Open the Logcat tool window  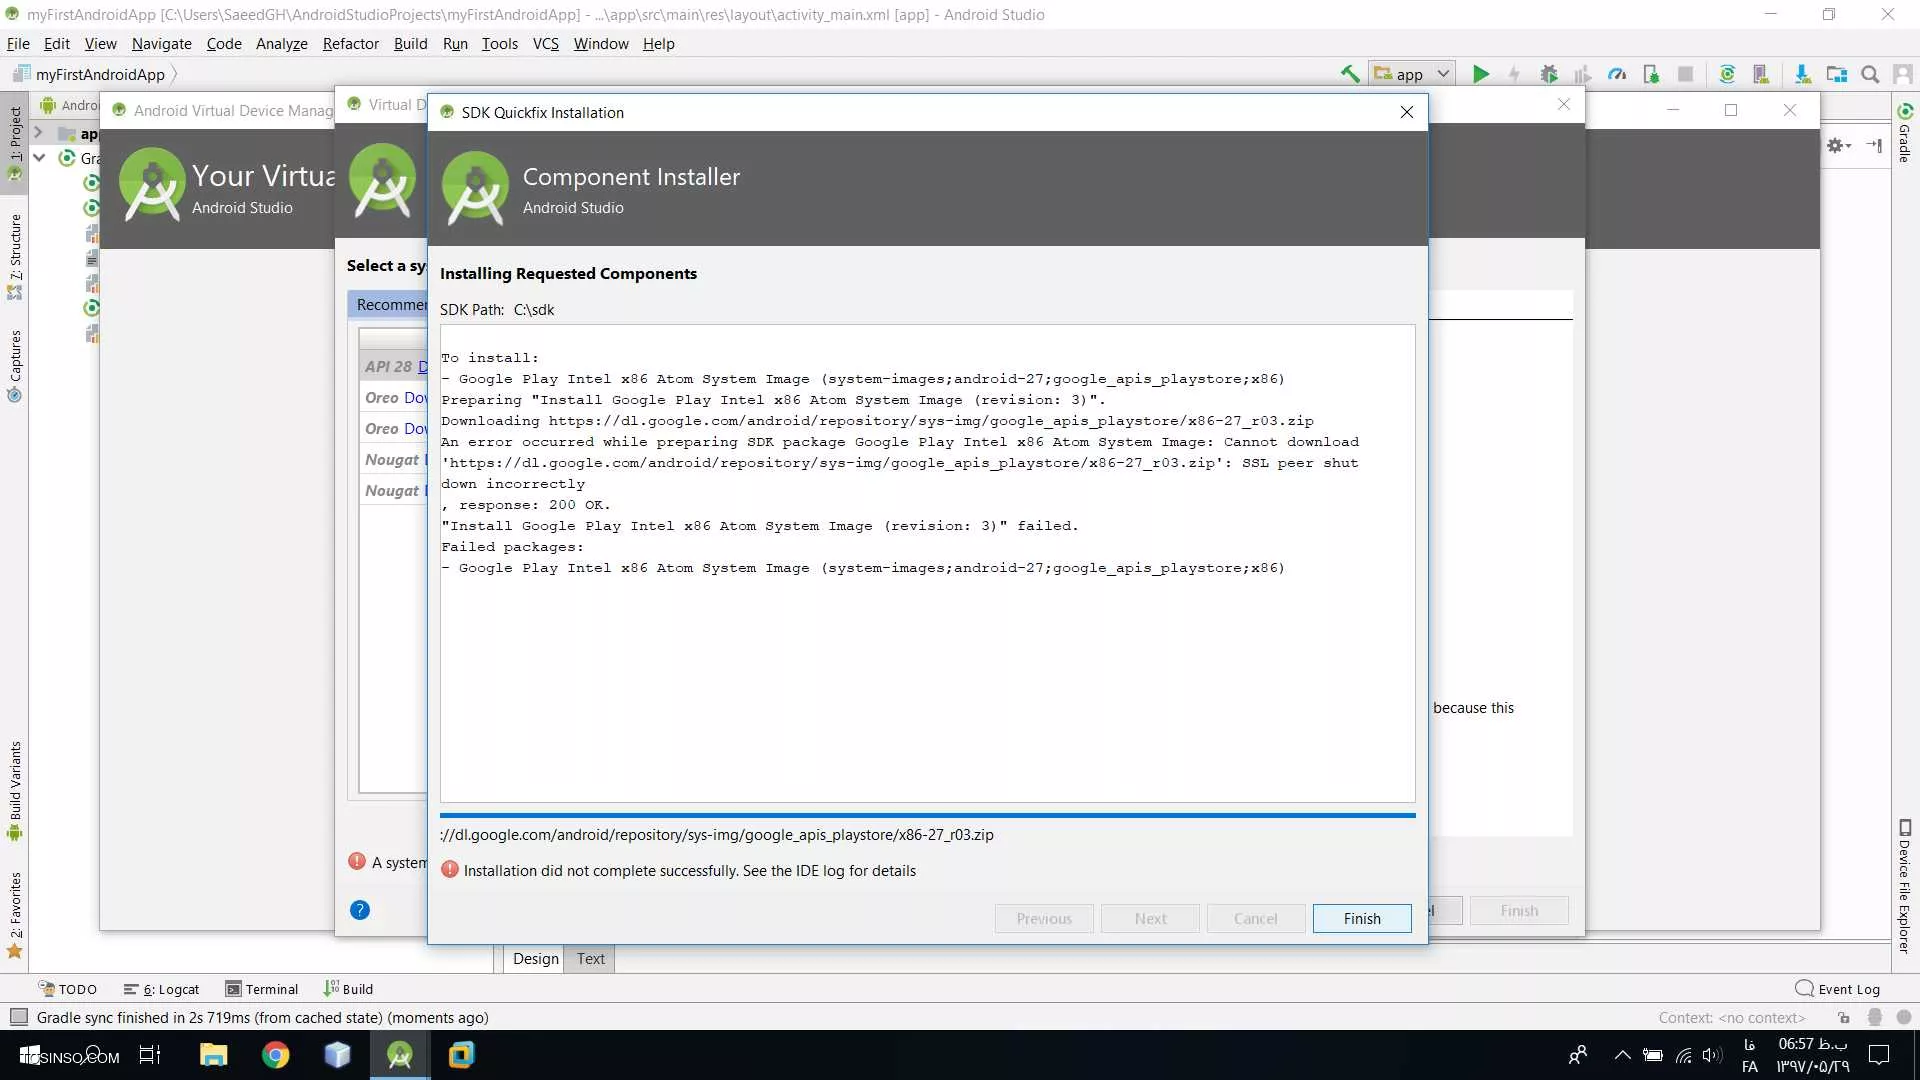coord(161,989)
